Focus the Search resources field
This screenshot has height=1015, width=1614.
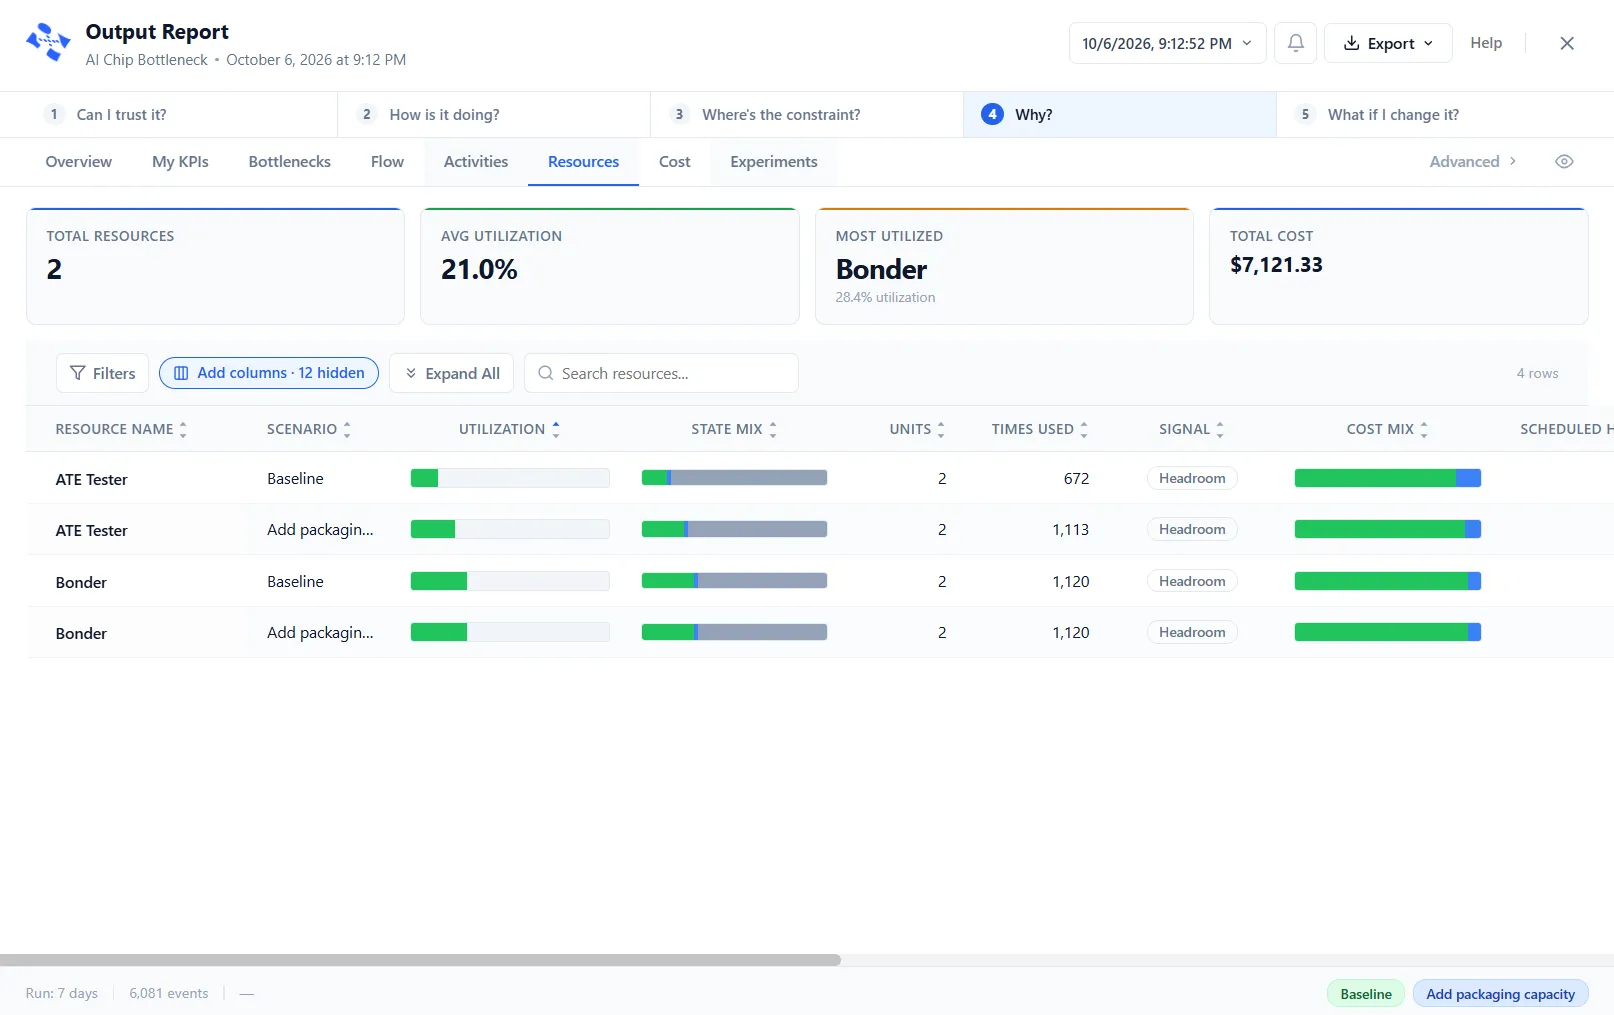[661, 373]
